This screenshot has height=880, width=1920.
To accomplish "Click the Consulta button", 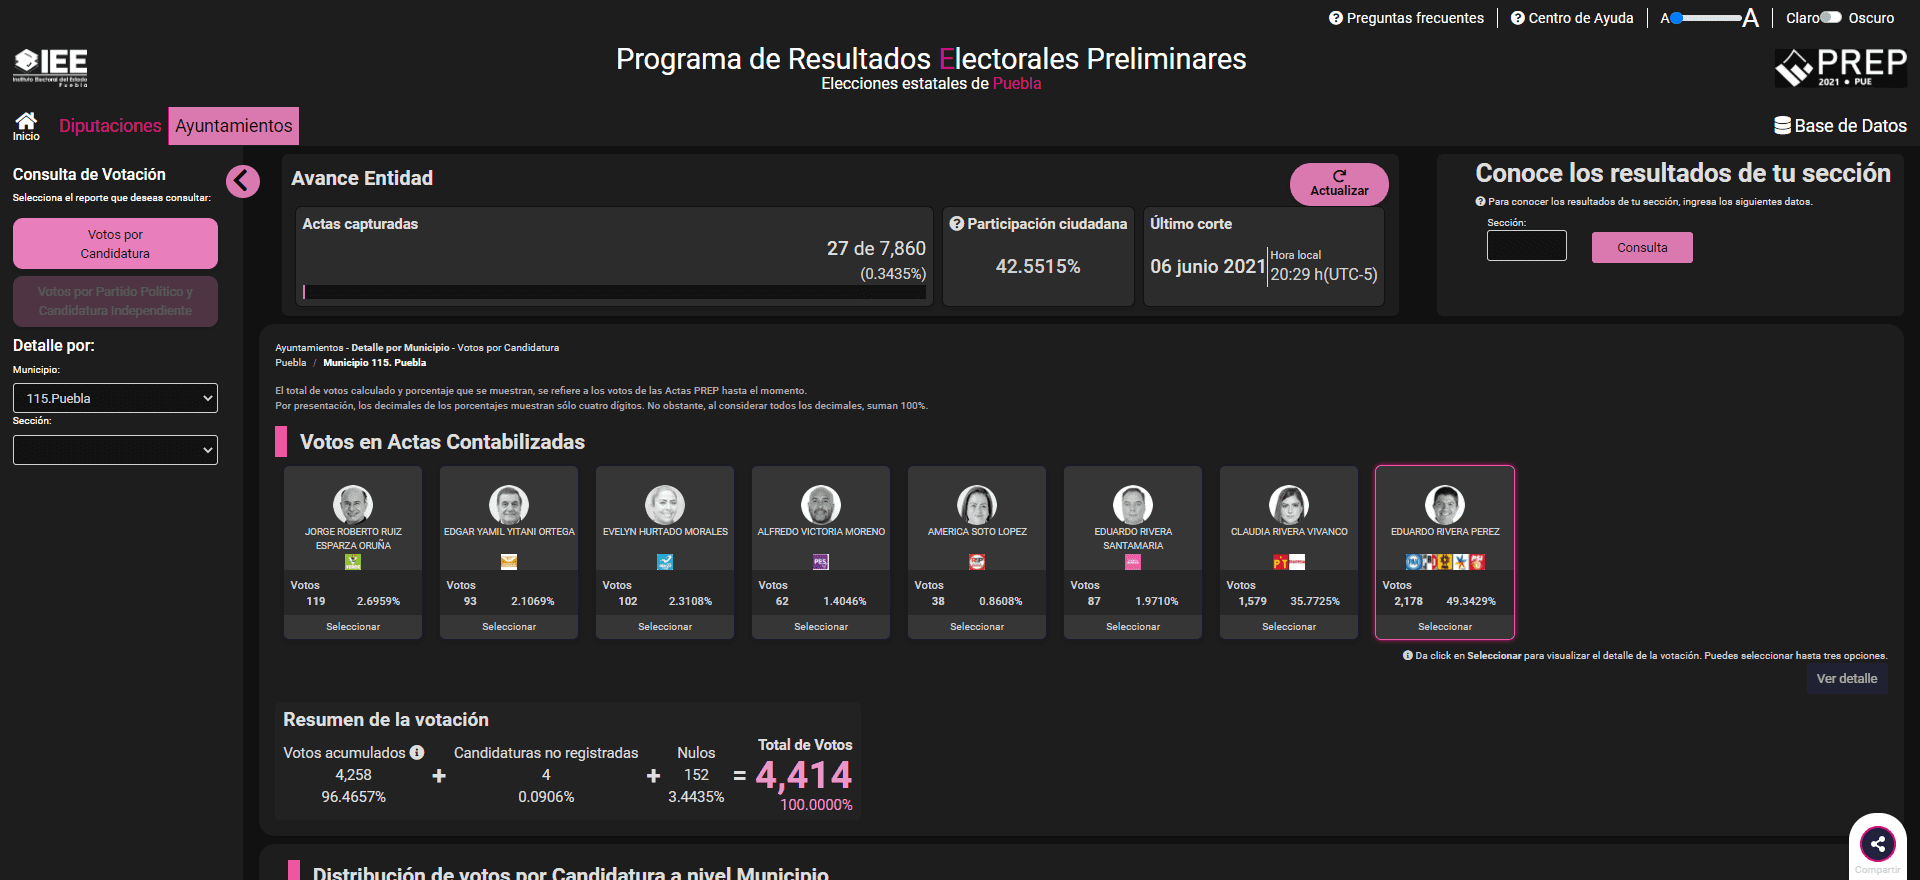I will (1641, 248).
